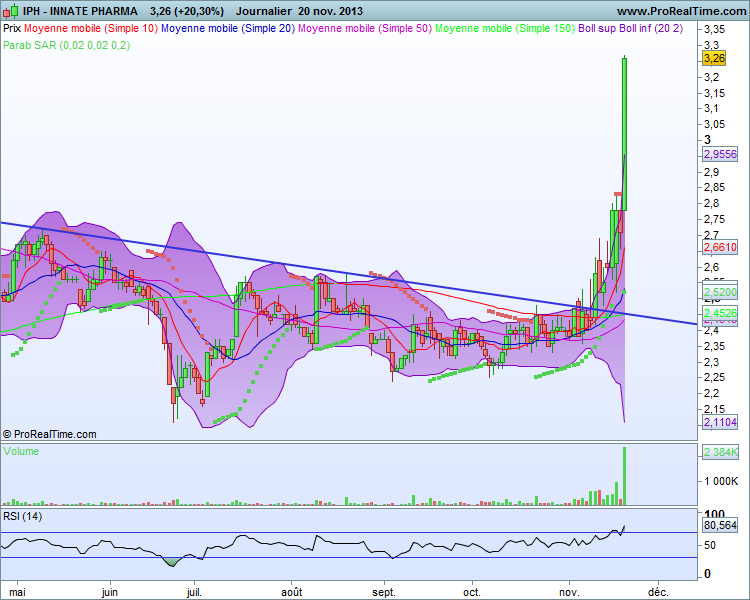Click the 2,3 price axis label

(711, 362)
